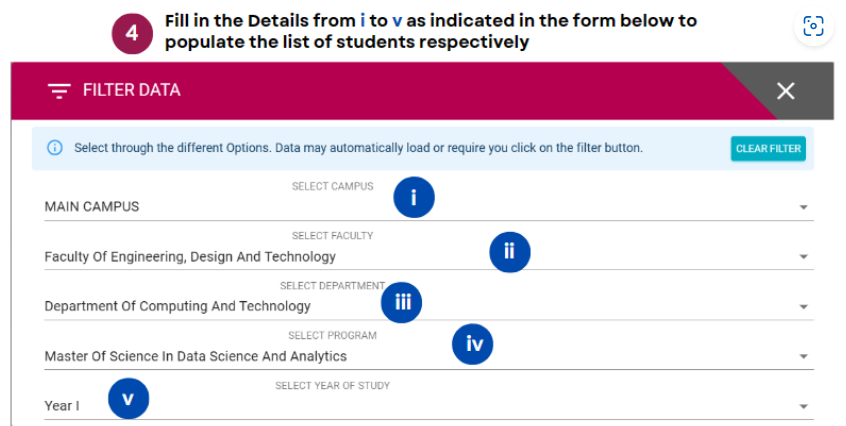Click the blue marker labeled iii
The image size is (846, 426).
click(401, 302)
